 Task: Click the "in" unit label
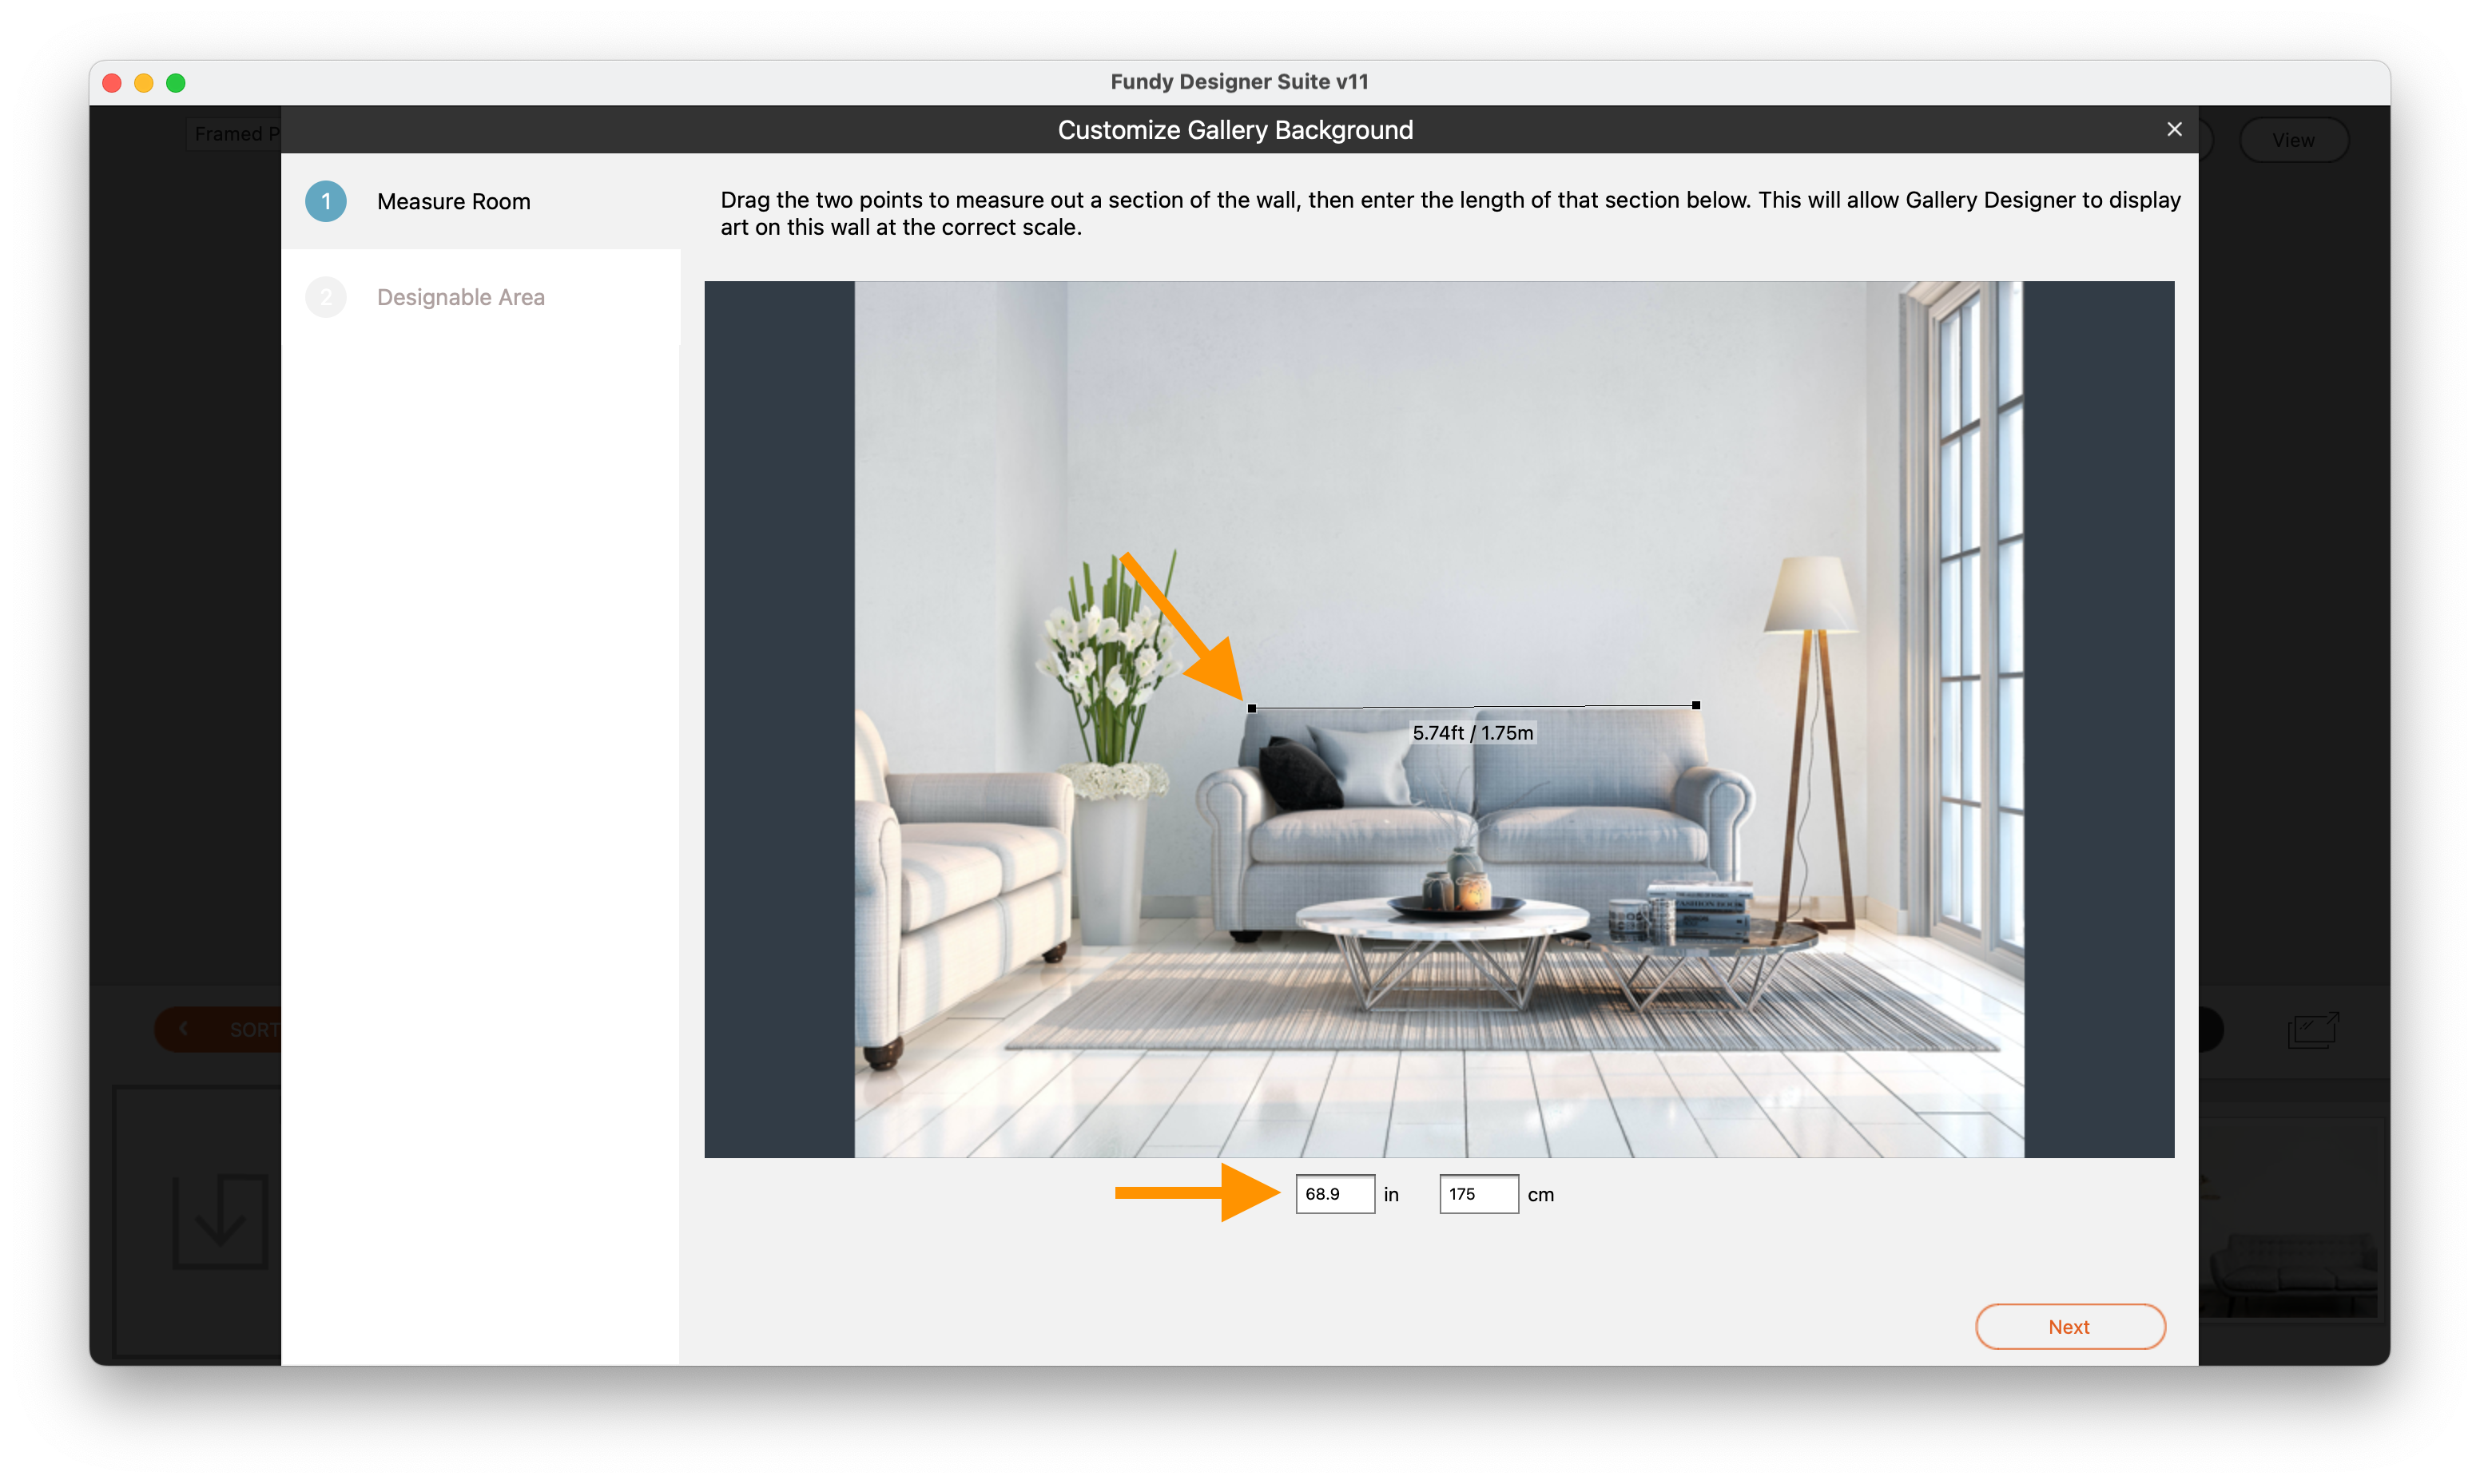(x=1391, y=1194)
